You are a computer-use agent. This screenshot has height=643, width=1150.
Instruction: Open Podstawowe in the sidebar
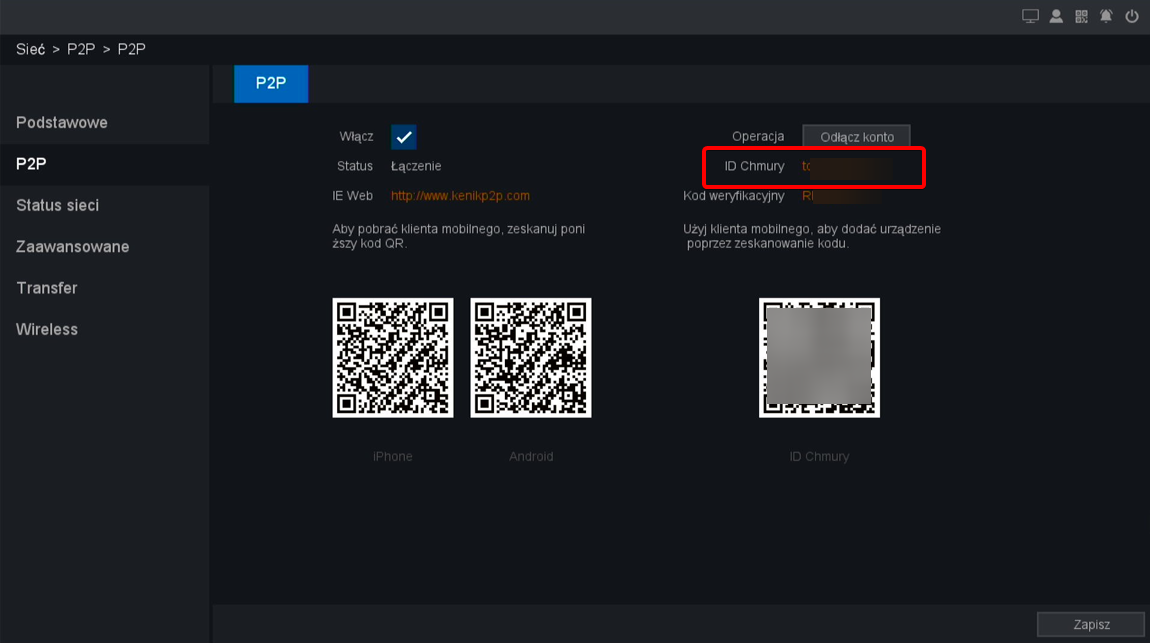(105, 122)
